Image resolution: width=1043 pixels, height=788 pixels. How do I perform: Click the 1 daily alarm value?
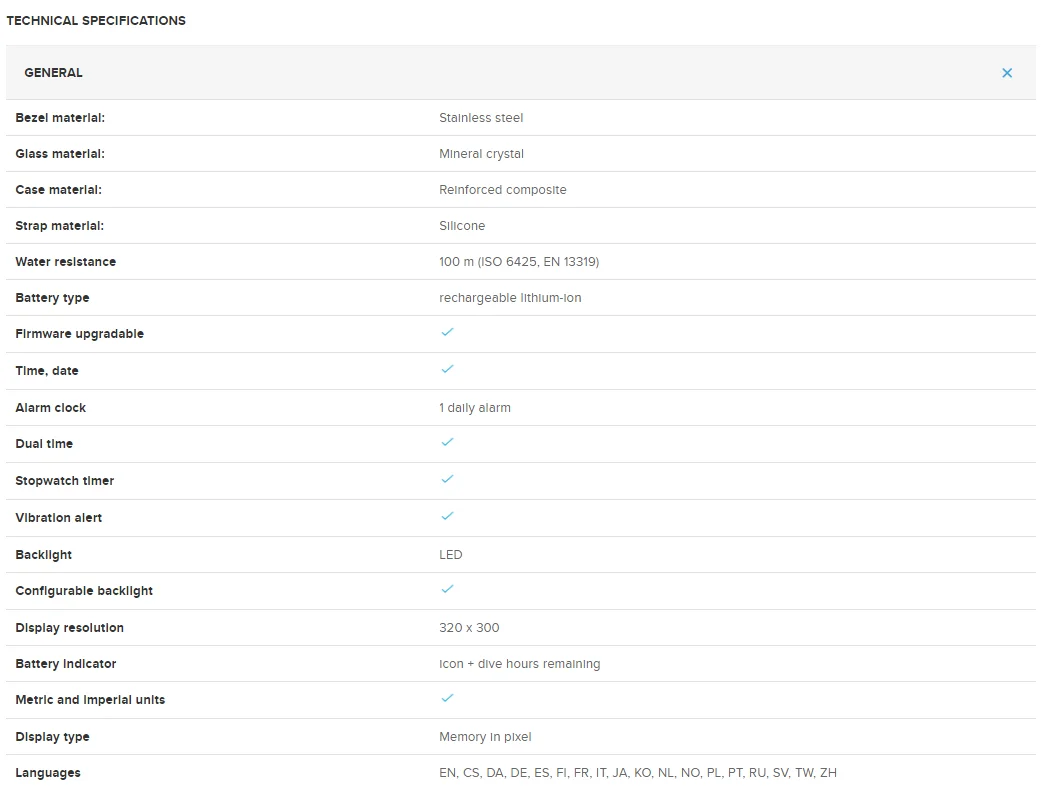point(475,408)
